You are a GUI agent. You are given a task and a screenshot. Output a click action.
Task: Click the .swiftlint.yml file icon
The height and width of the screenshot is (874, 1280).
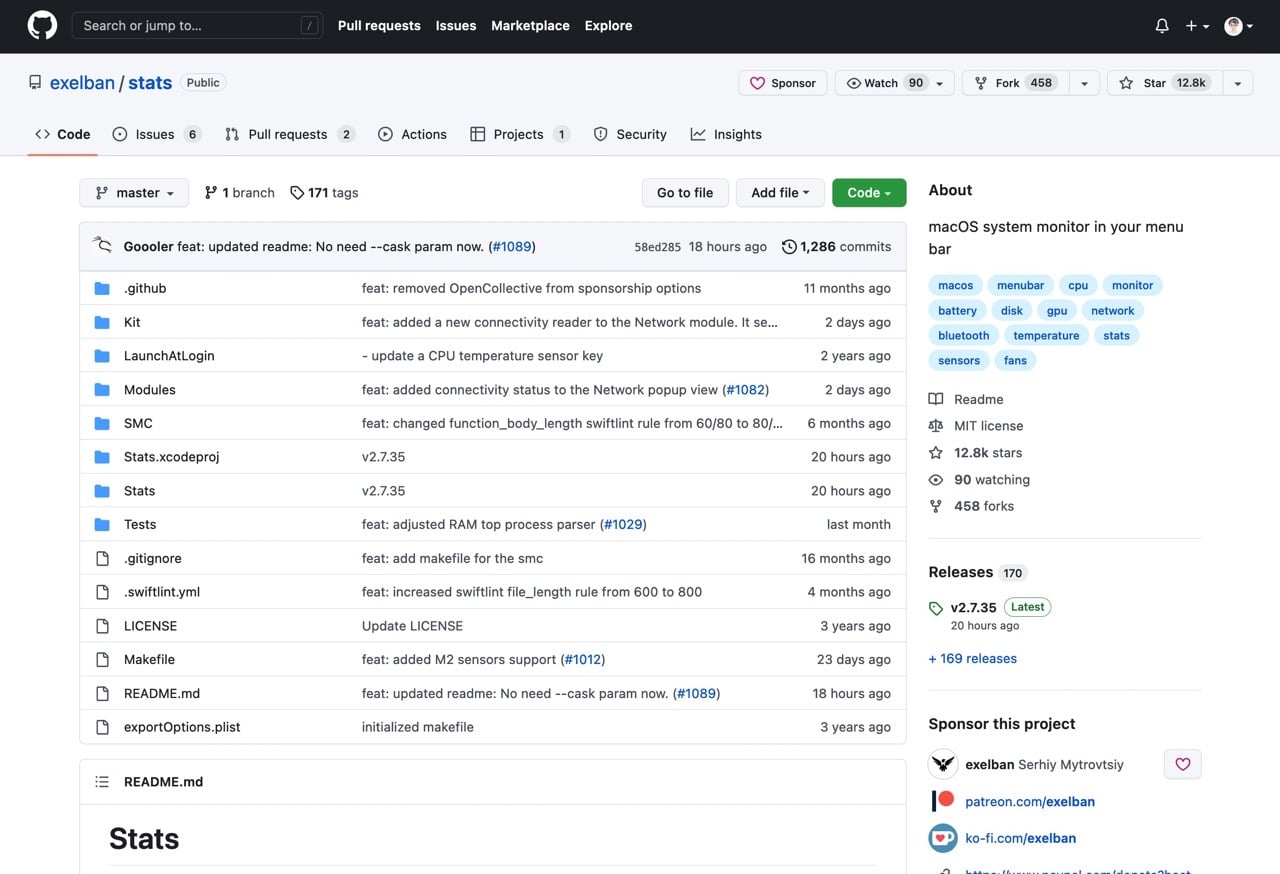102,592
